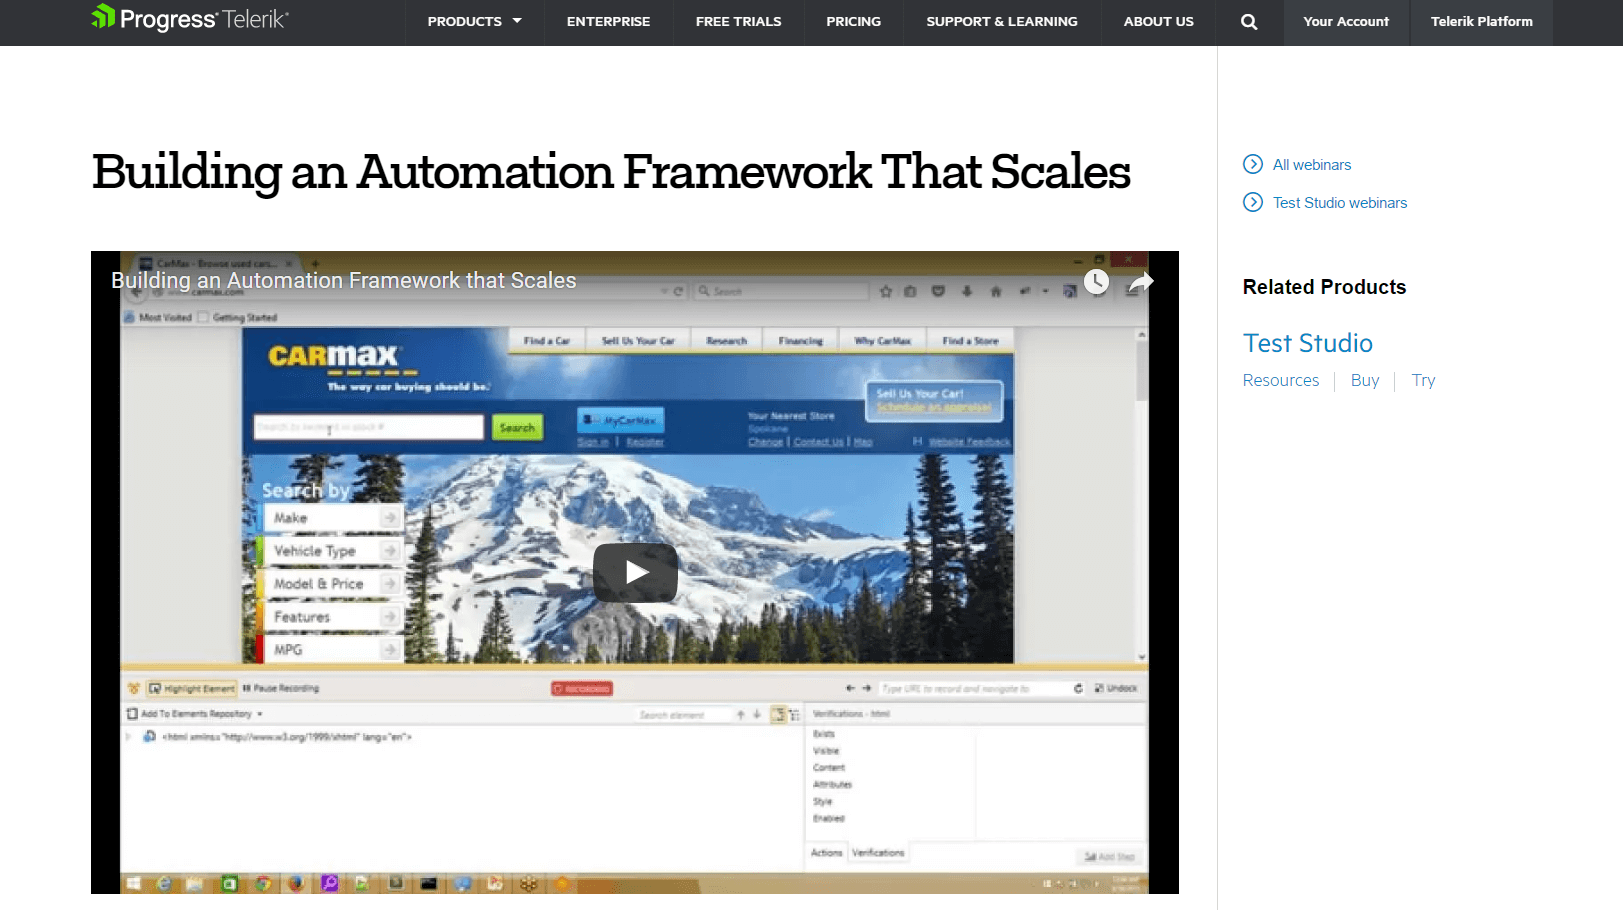Image resolution: width=1623 pixels, height=910 pixels.
Task: Open Support & Learning menu
Action: [x=1002, y=21]
